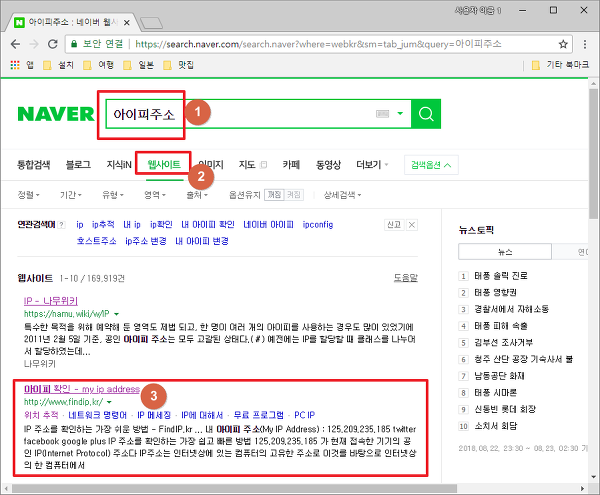Open a new tab button

click(152, 23)
